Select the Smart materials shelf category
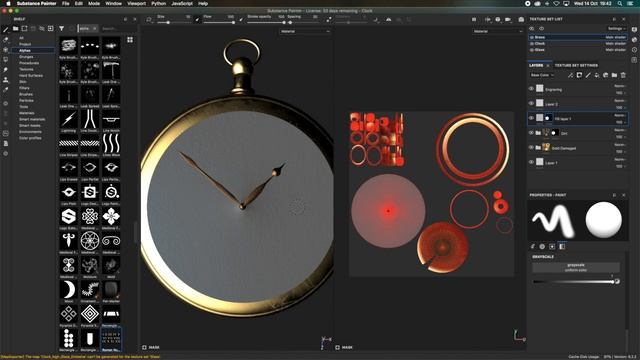This screenshot has width=640, height=360. 32,119
